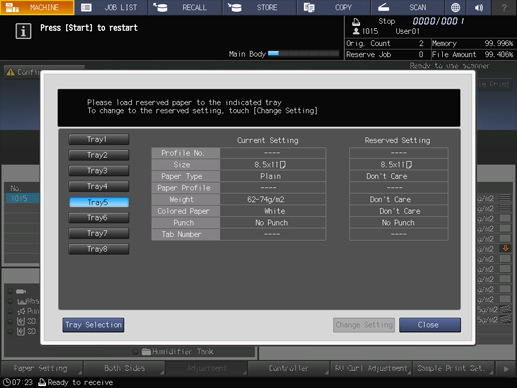517x388 pixels.
Task: Select Tray4
Action: [99, 186]
